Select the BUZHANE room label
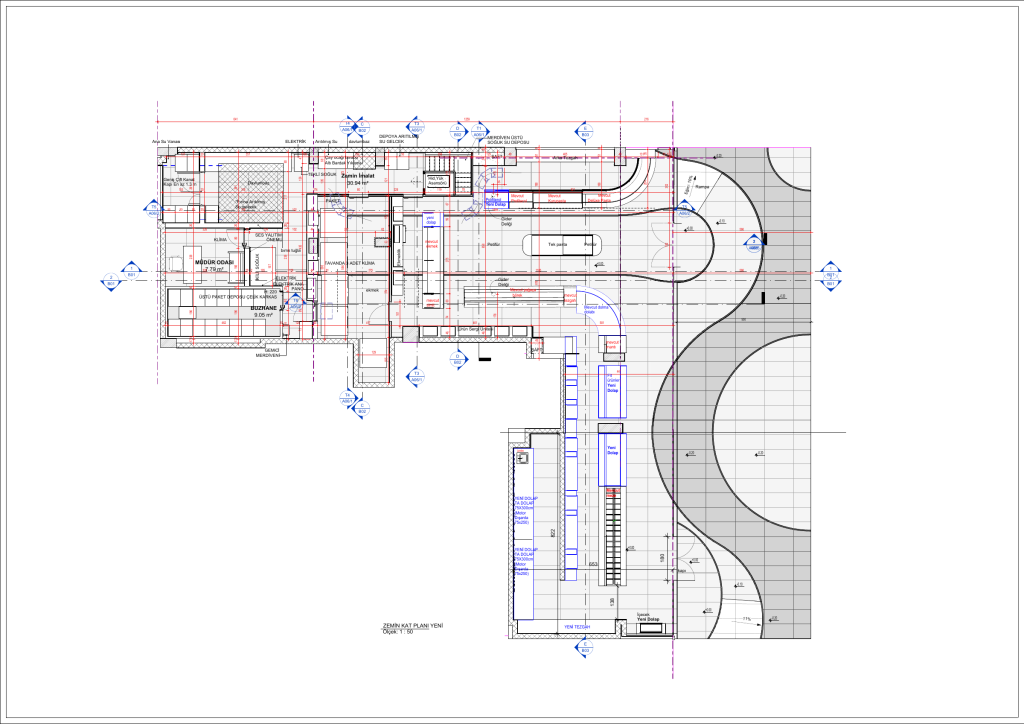Viewport: 1024px width, 724px height. (x=264, y=307)
